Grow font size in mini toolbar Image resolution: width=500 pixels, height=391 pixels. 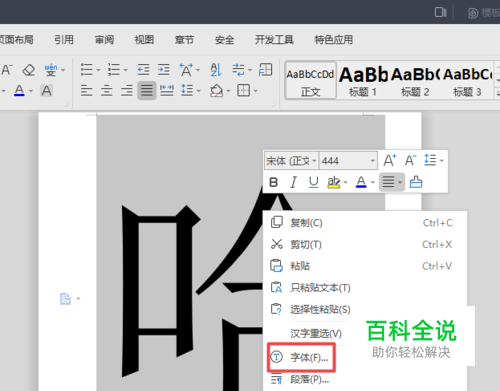390,161
